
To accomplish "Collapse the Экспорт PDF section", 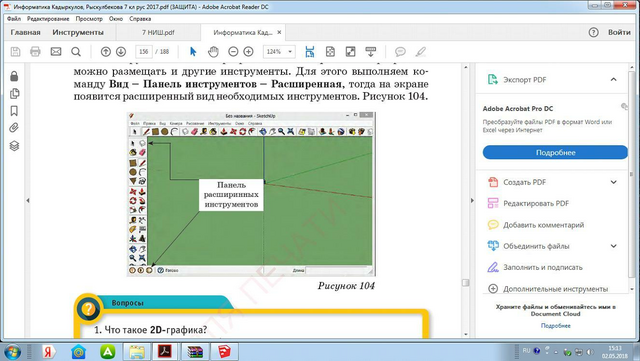I will click(613, 80).
